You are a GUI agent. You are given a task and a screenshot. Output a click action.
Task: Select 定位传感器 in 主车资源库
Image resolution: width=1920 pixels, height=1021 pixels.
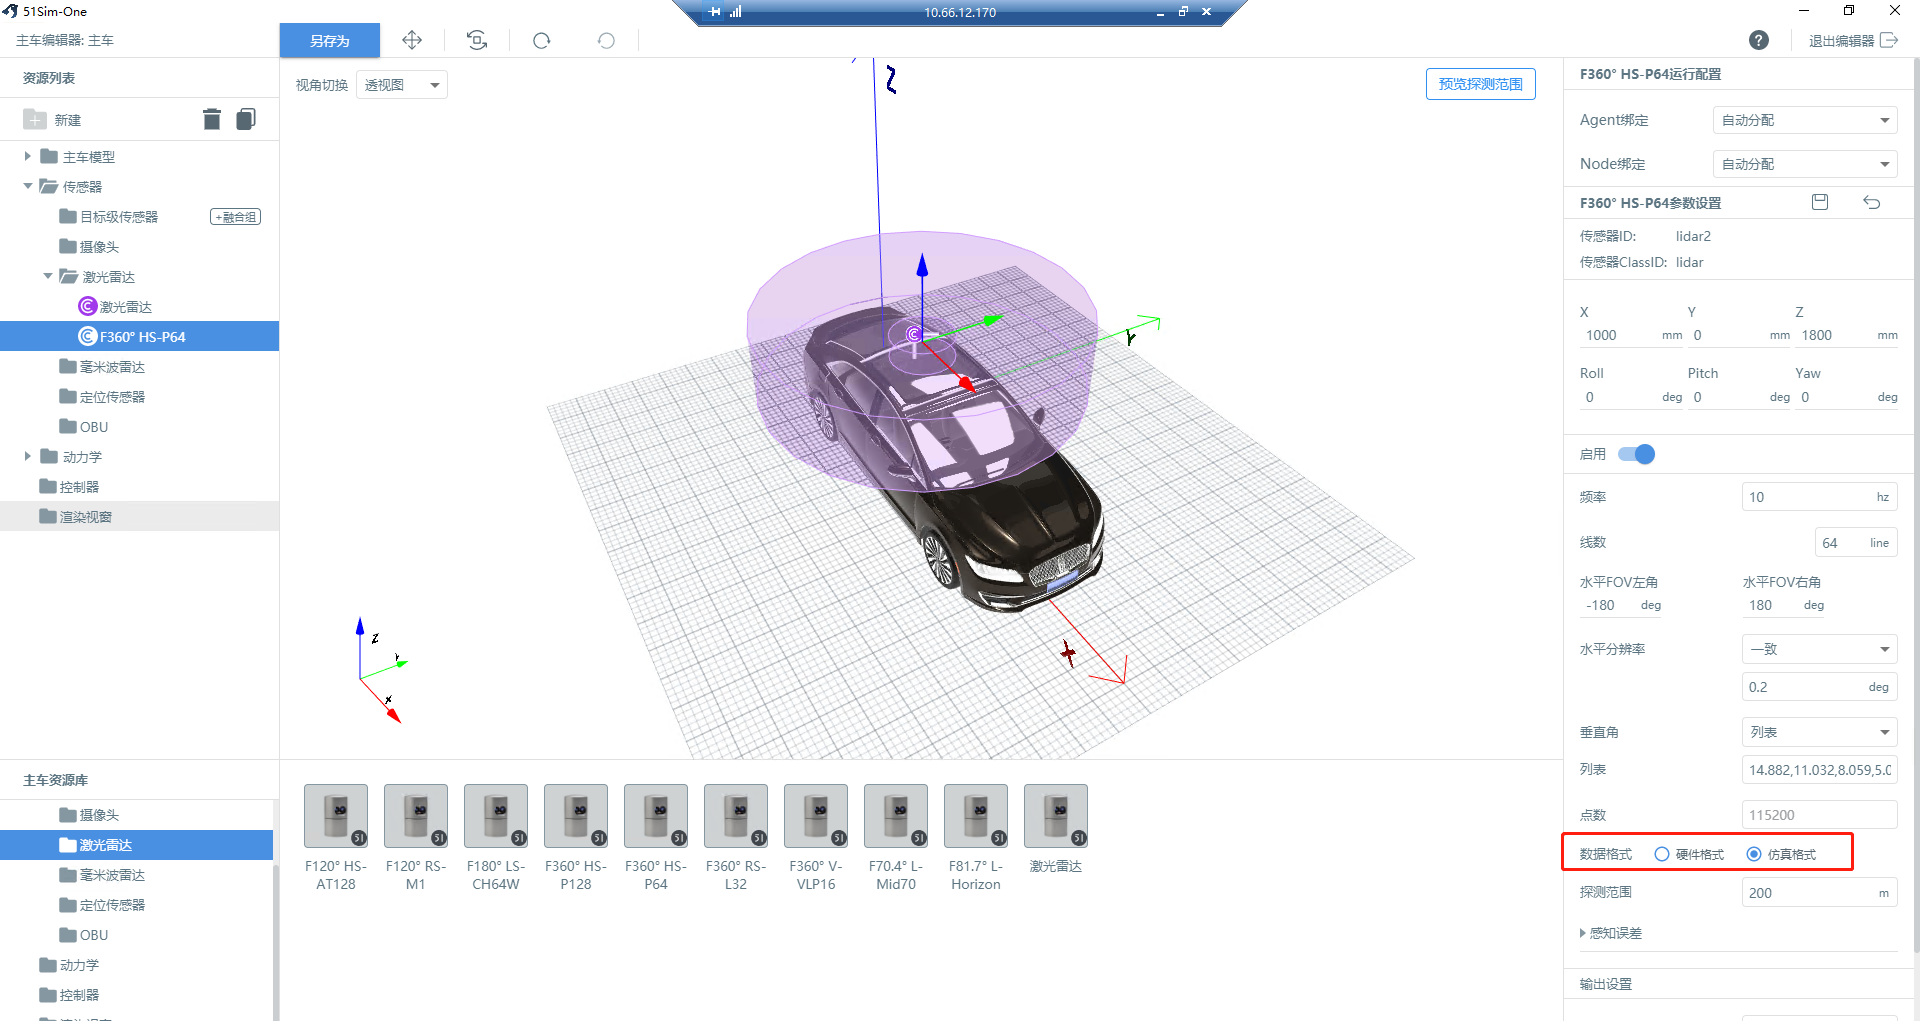click(x=136, y=905)
